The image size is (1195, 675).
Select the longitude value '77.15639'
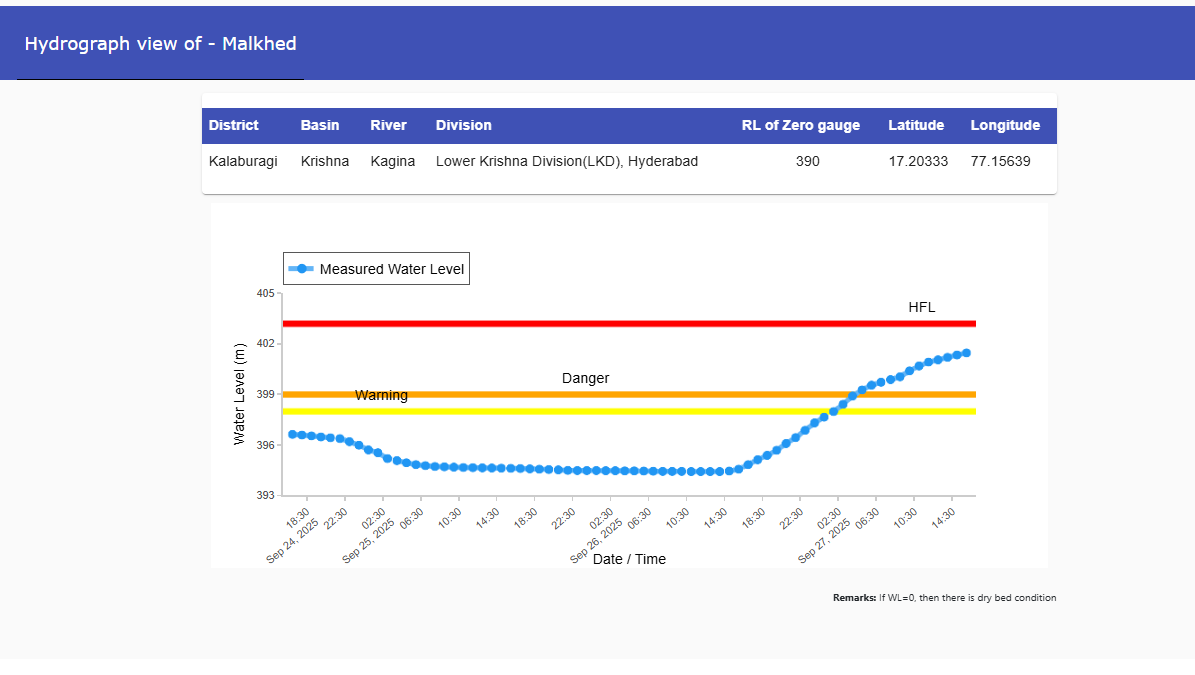pyautogui.click(x=1001, y=162)
